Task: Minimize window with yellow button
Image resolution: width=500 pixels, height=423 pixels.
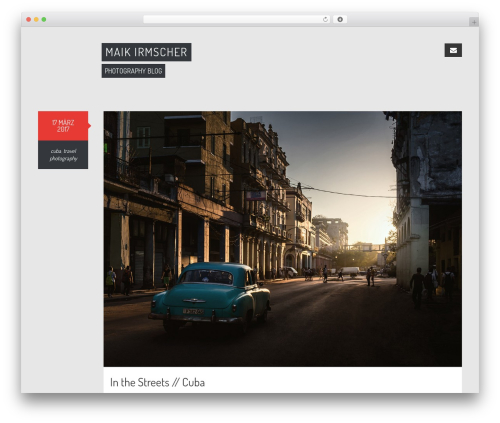Action: pos(36,20)
